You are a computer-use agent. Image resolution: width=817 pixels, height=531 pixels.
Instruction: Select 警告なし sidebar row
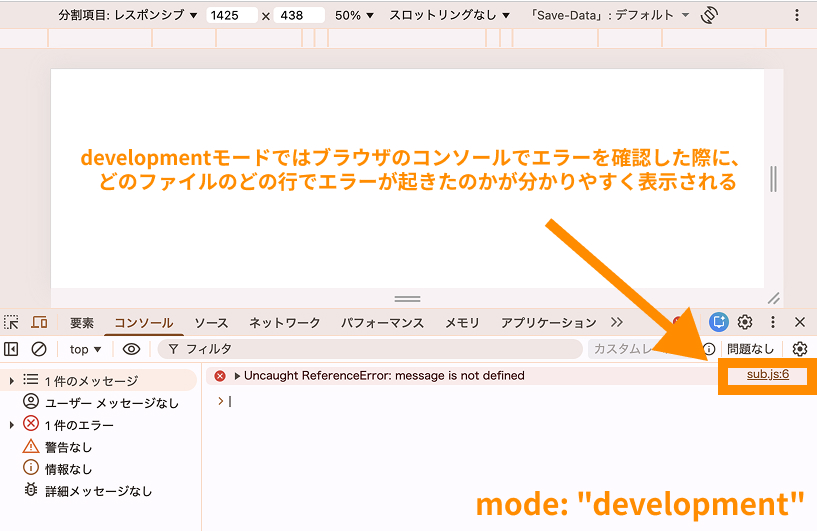point(57,447)
